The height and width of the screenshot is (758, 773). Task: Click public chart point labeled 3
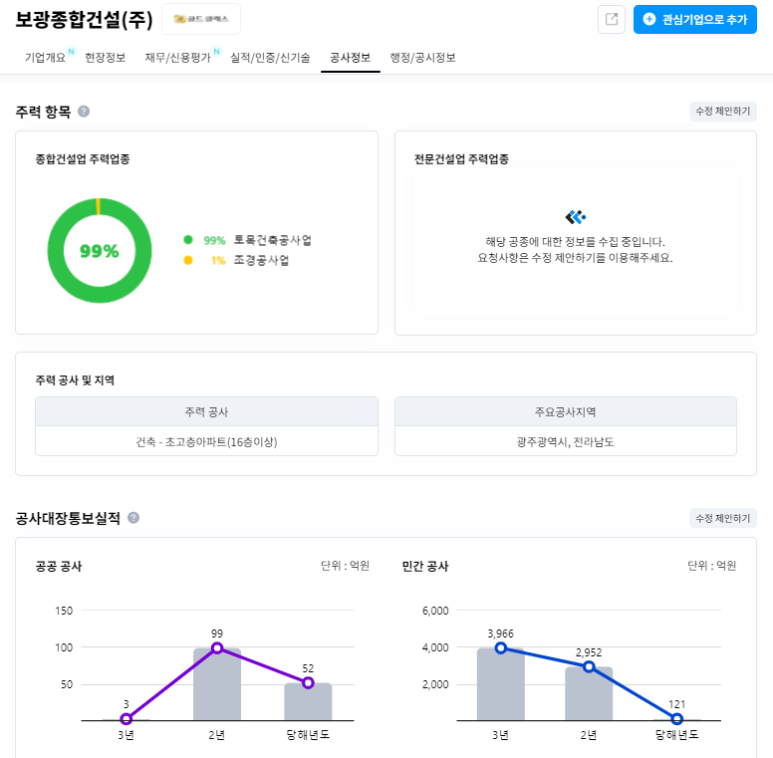[126, 719]
